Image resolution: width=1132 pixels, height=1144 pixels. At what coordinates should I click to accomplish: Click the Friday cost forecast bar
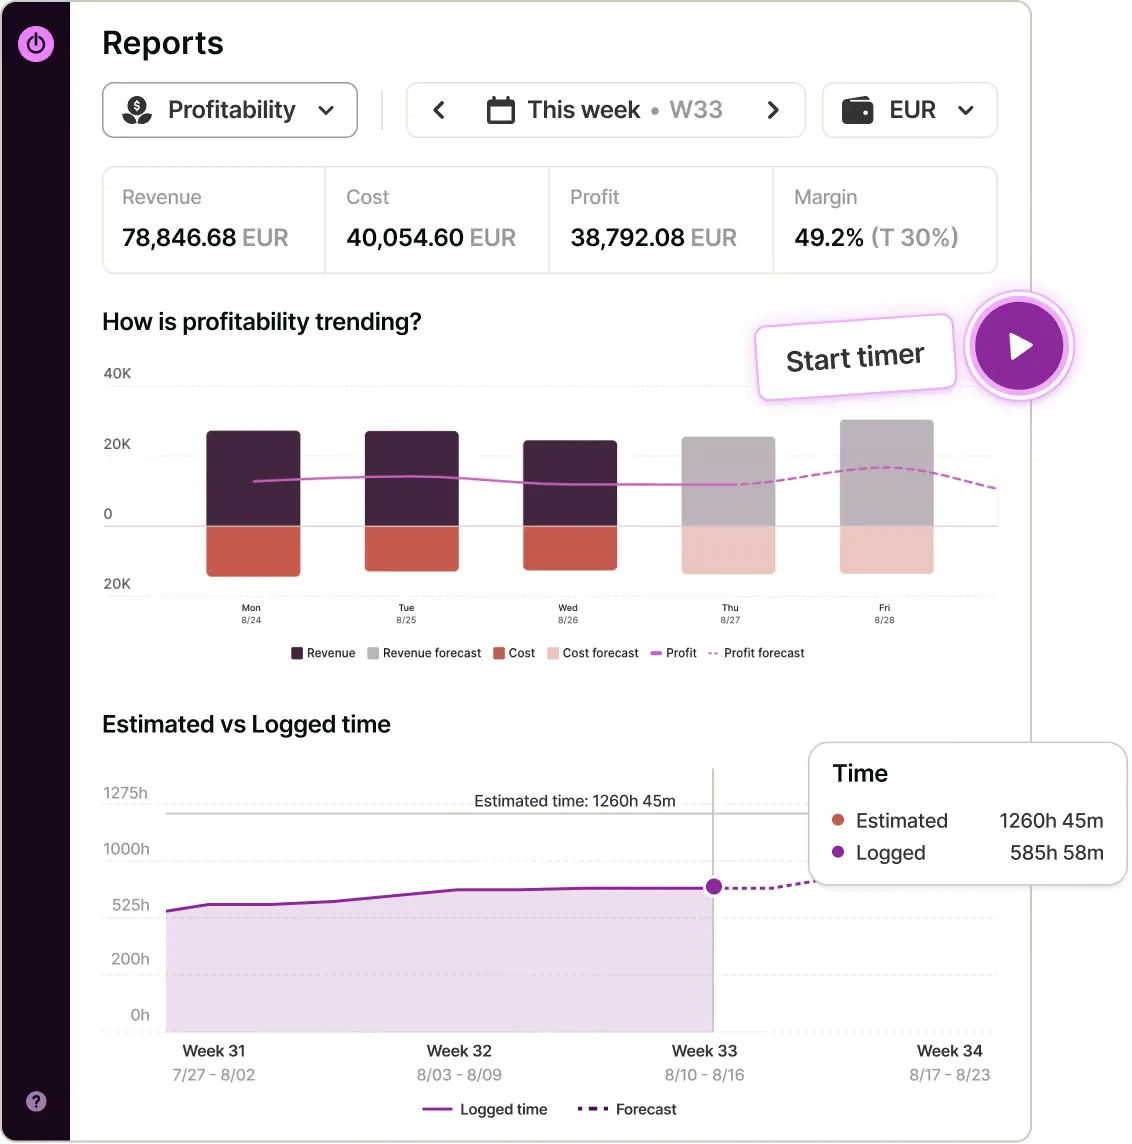pos(886,550)
